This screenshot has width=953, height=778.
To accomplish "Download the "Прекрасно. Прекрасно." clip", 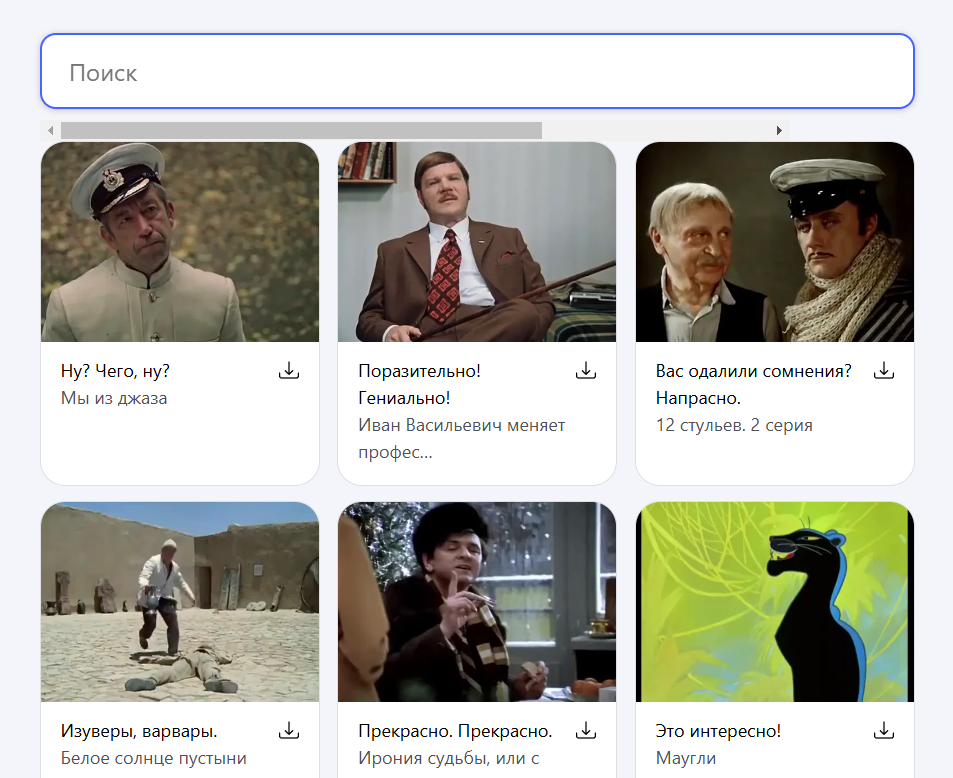I will [x=586, y=731].
